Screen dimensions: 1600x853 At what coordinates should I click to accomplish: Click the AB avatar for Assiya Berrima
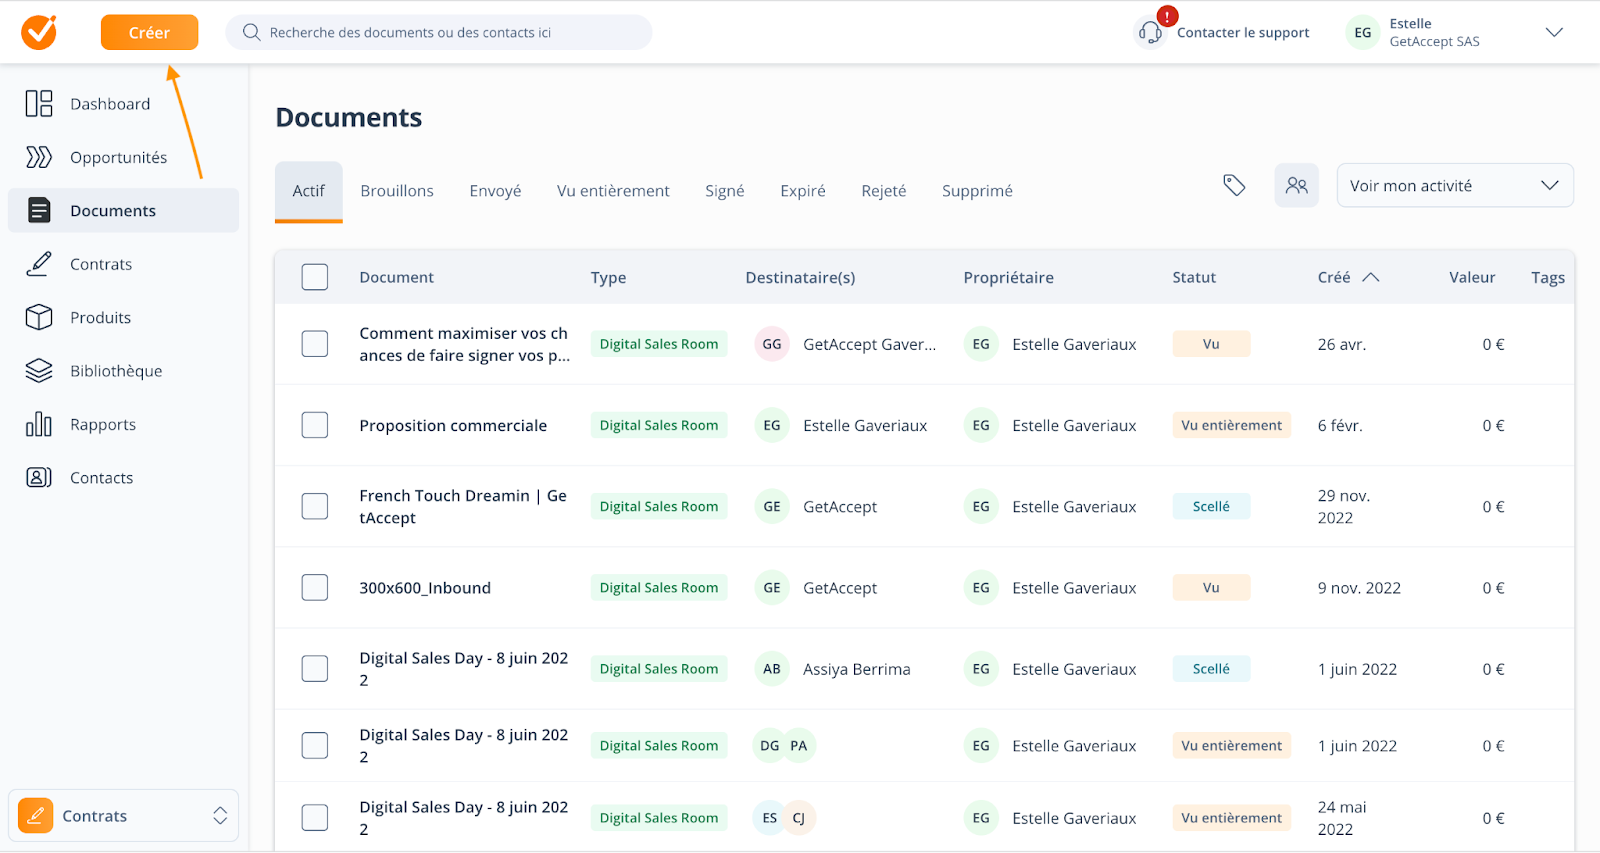(772, 669)
